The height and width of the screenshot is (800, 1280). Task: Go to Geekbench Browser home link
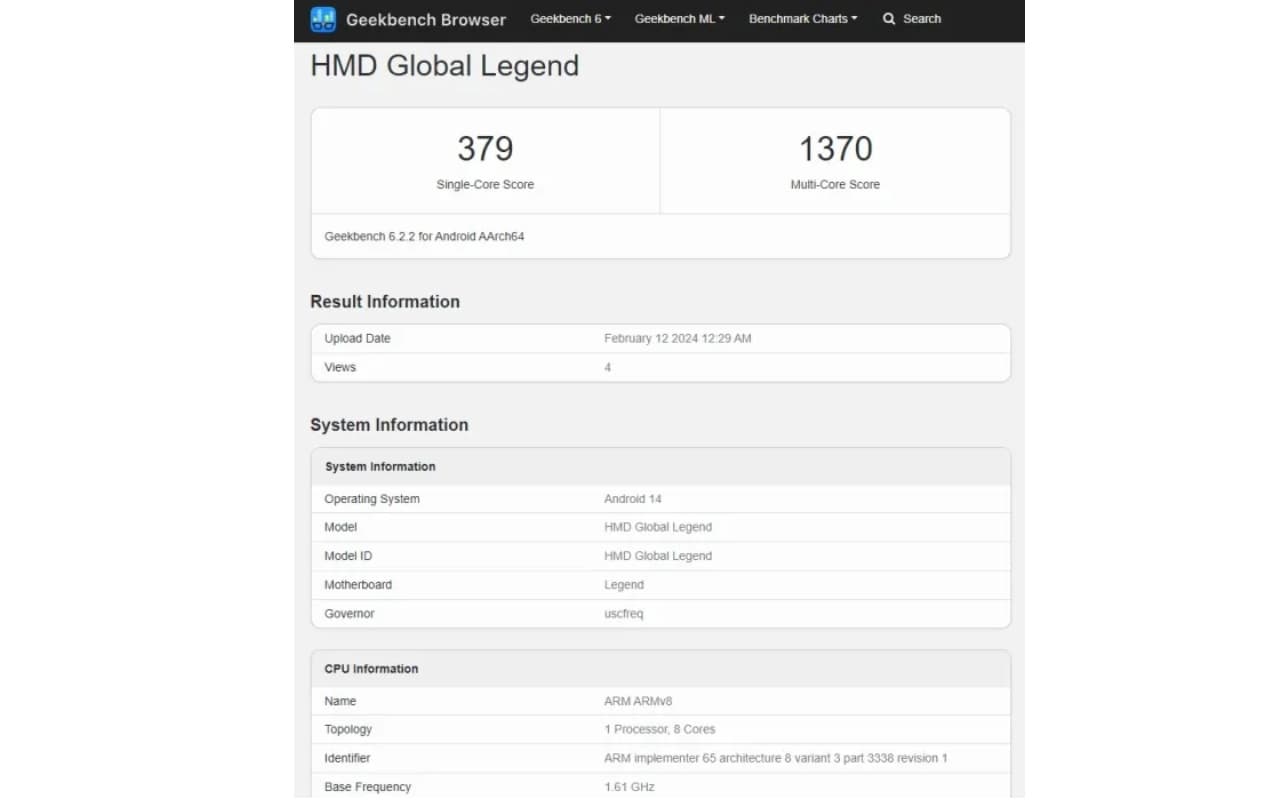[425, 20]
